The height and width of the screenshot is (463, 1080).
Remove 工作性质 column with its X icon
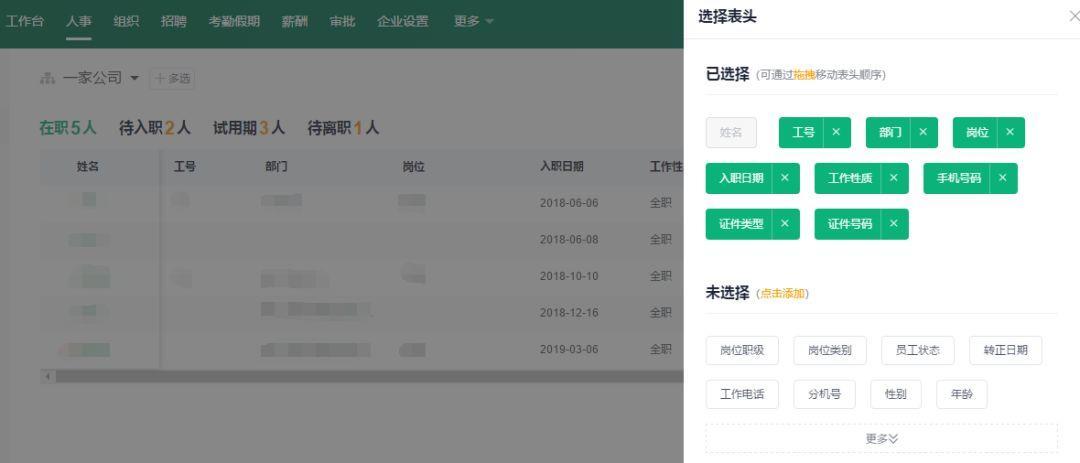tap(893, 178)
